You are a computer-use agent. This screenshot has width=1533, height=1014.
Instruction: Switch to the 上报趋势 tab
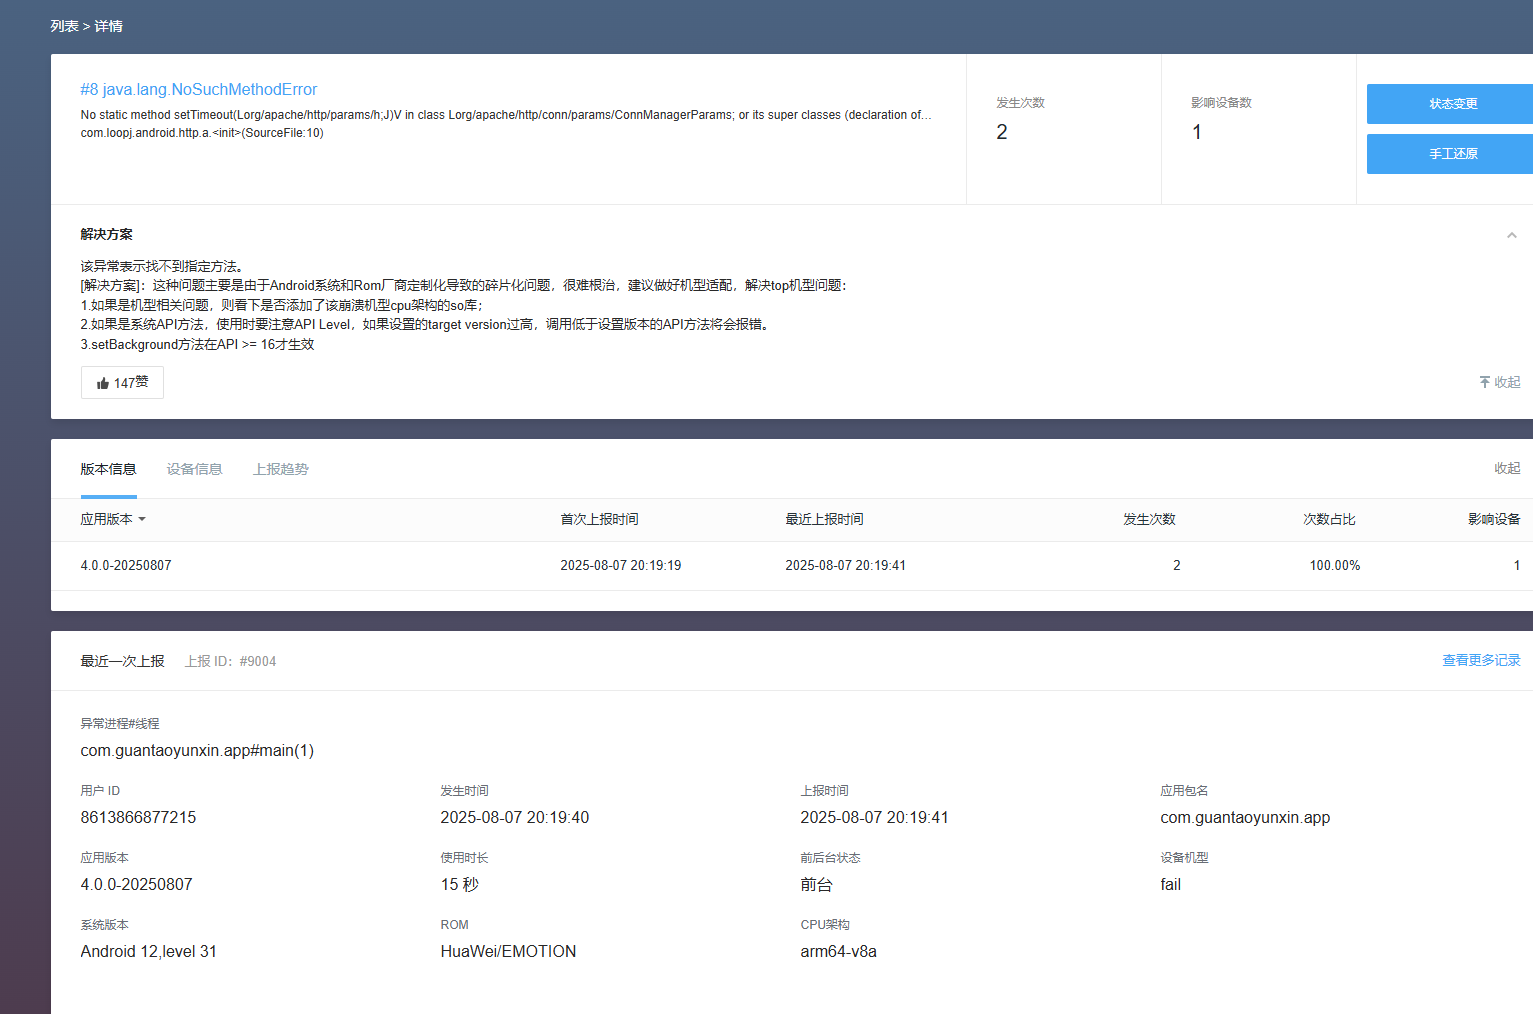click(281, 469)
